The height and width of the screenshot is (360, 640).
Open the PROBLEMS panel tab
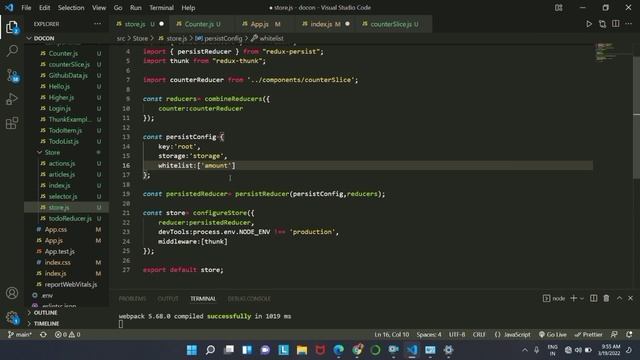point(132,298)
